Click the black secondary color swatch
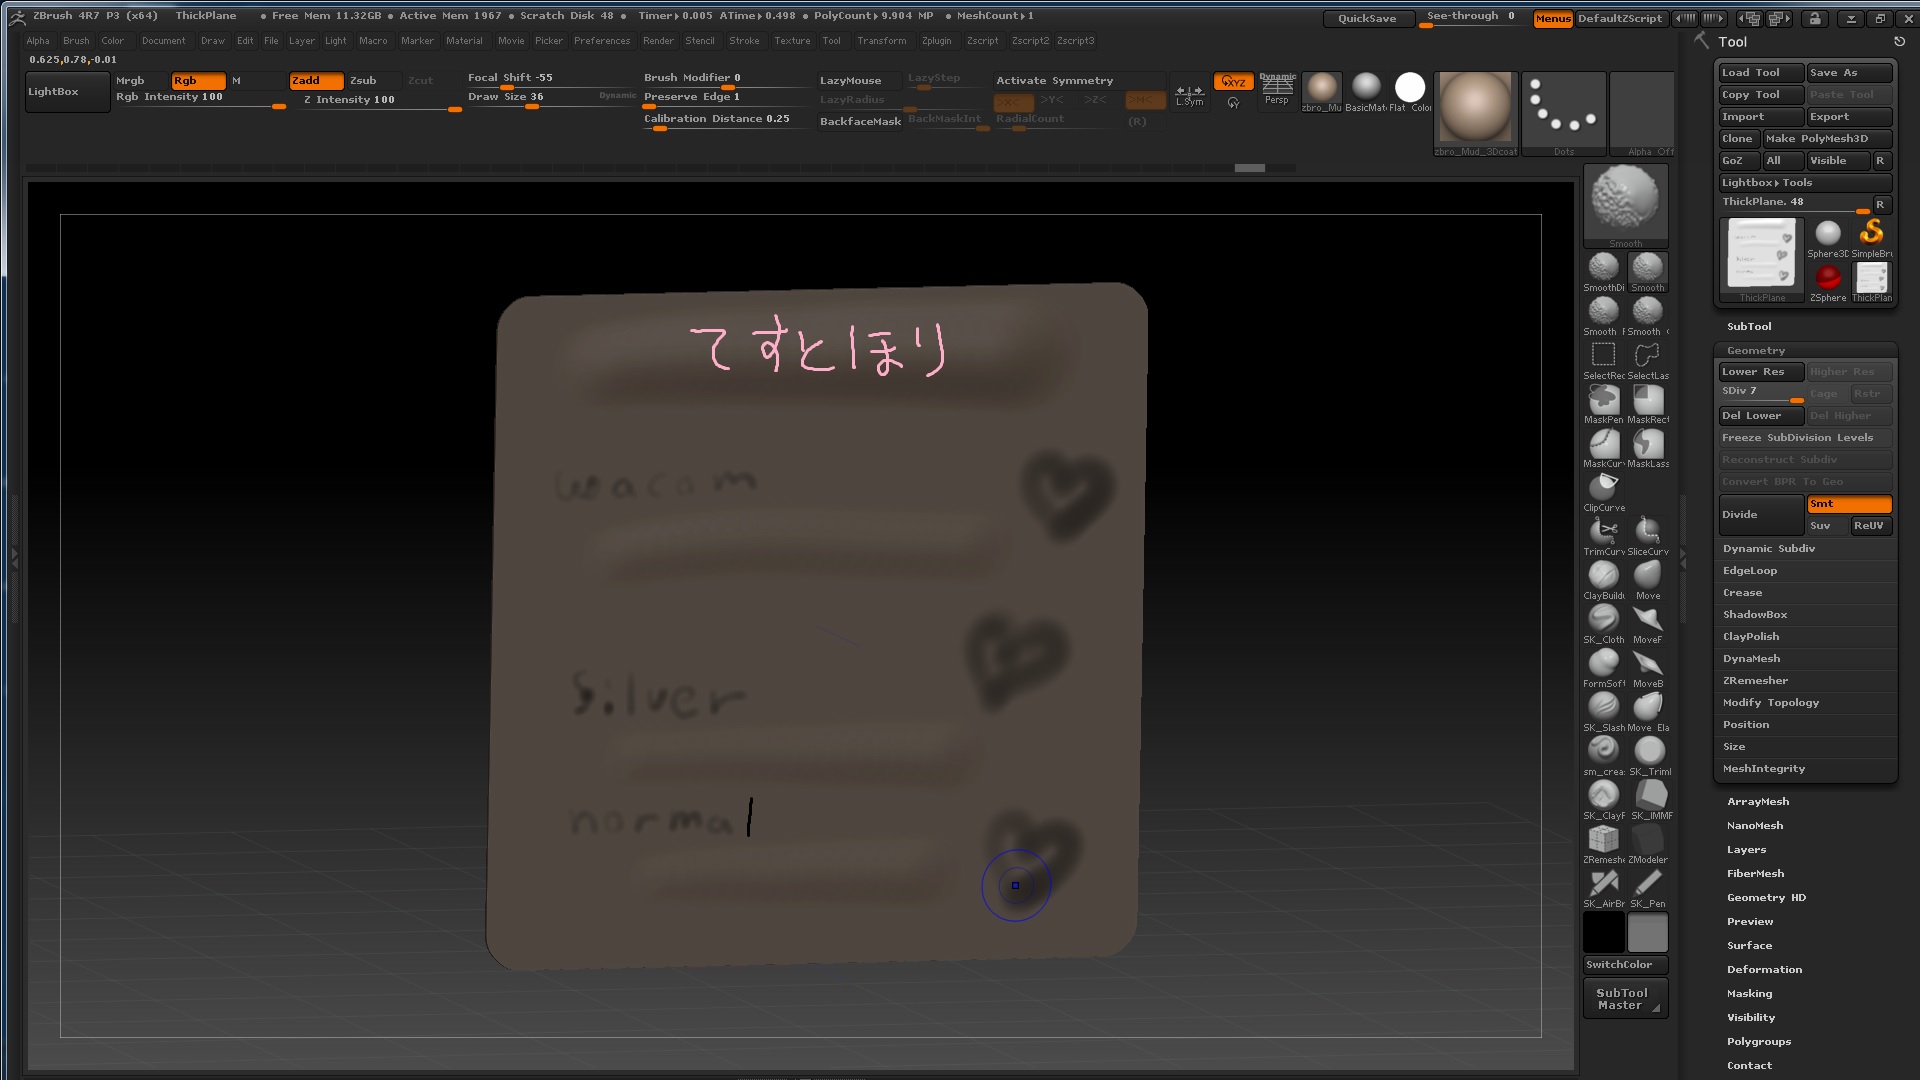Image resolution: width=1920 pixels, height=1080 pixels. pyautogui.click(x=1603, y=933)
